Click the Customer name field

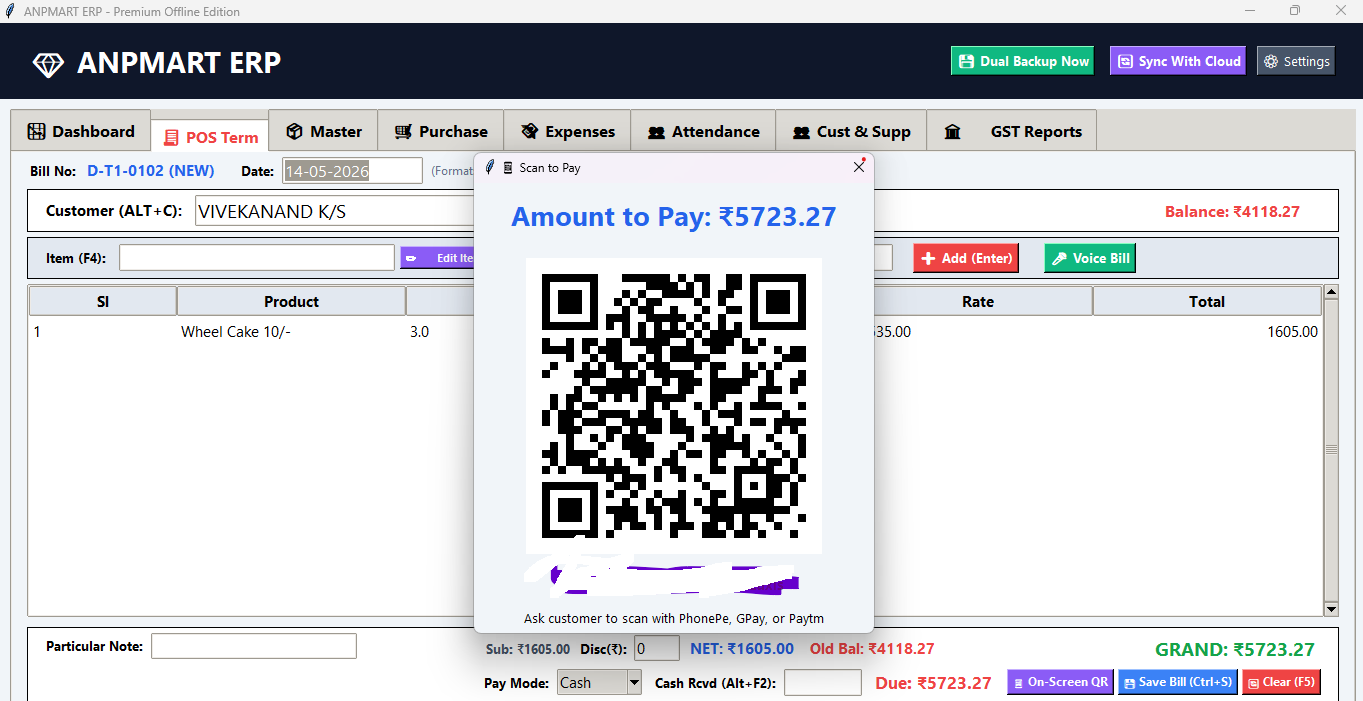point(335,211)
